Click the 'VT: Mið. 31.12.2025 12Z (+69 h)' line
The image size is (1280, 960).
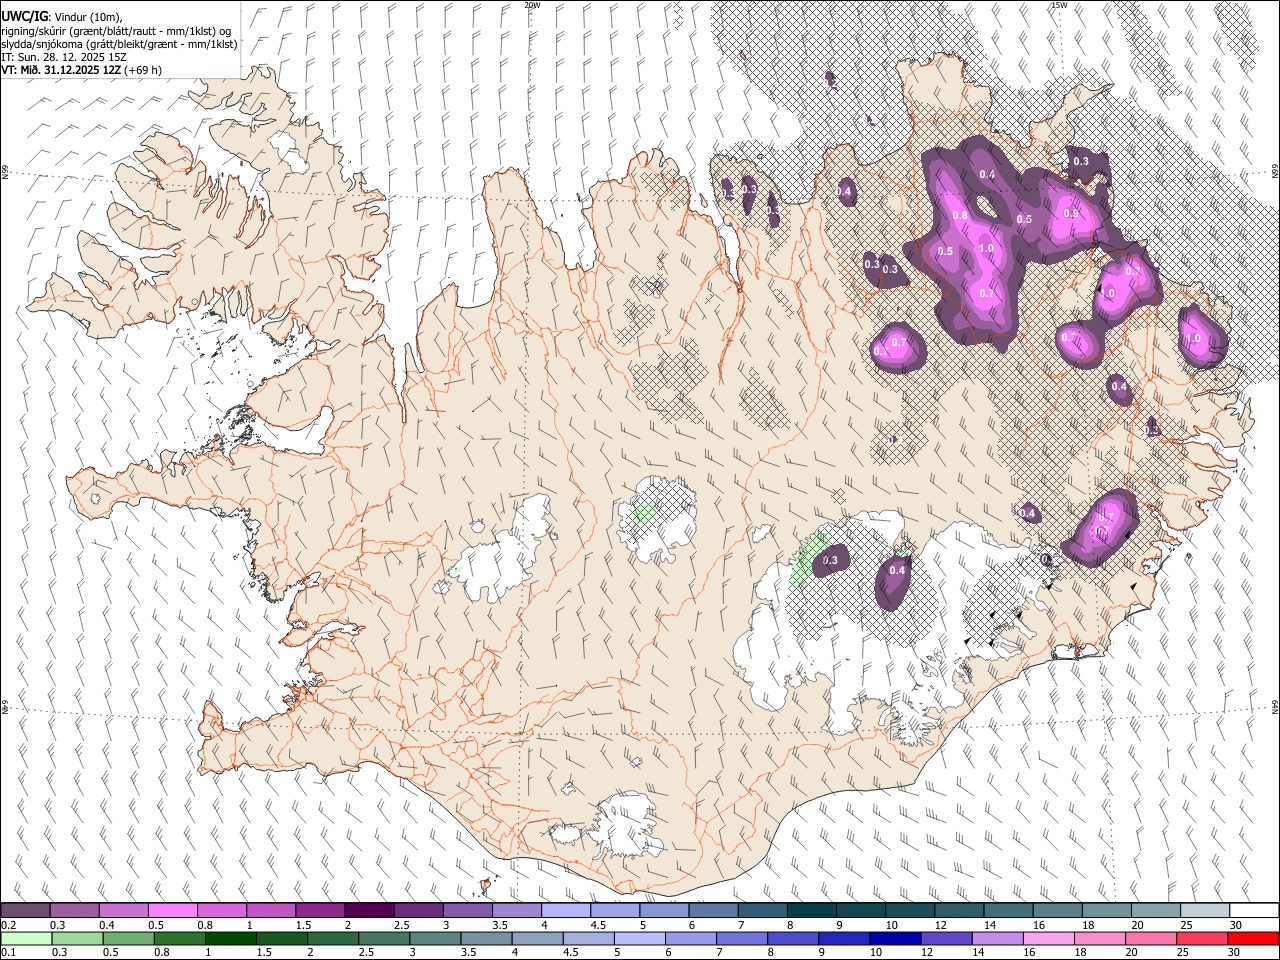click(82, 70)
